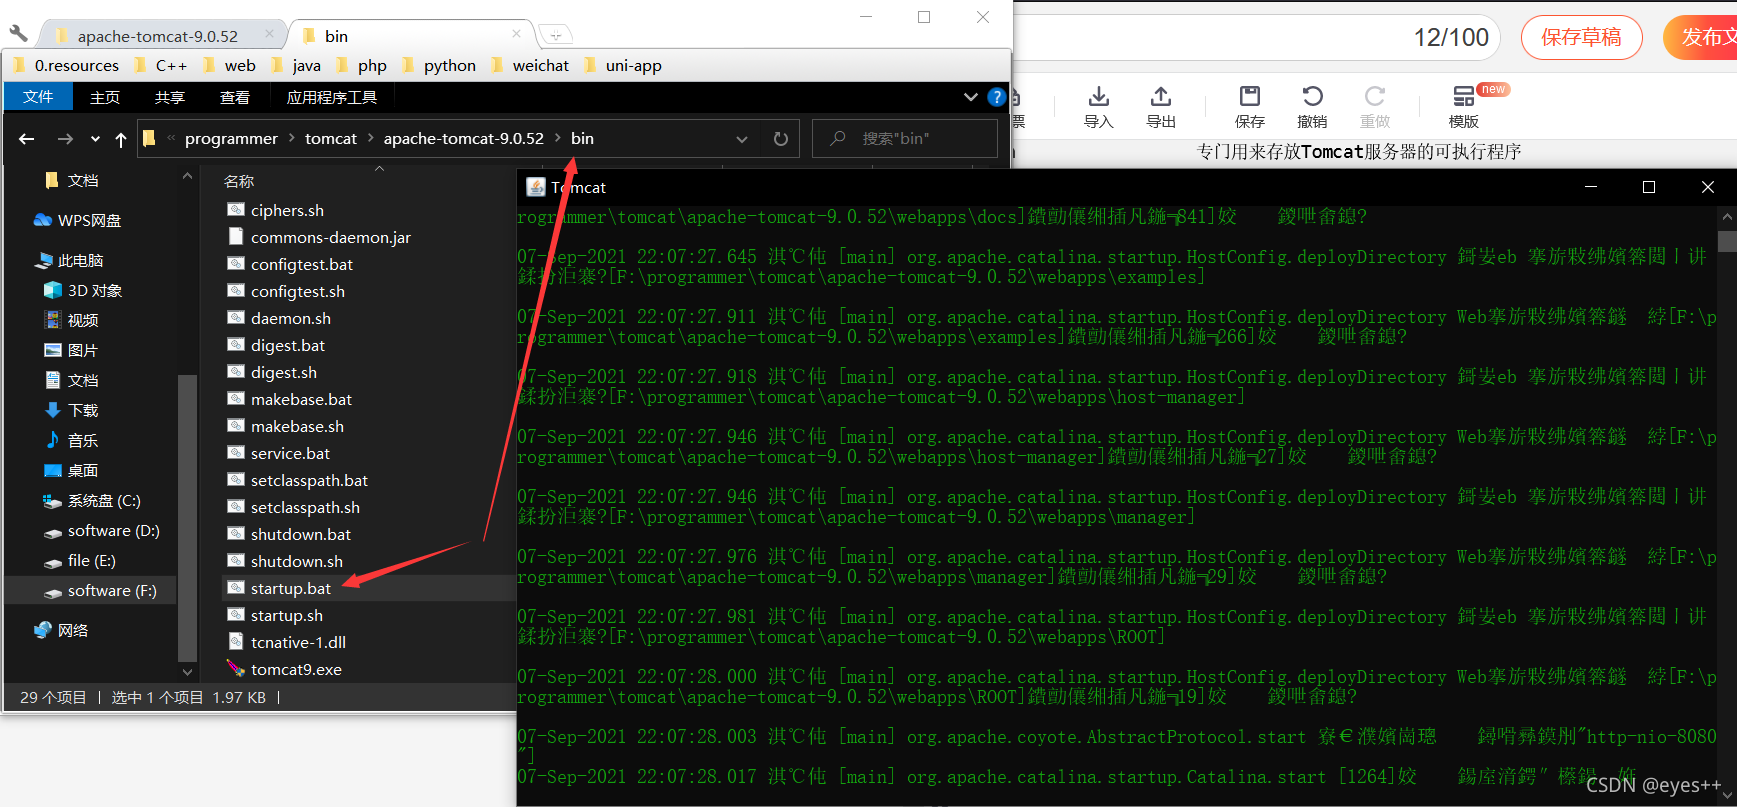Click tomcat9.exe file icon
The width and height of the screenshot is (1737, 807).
click(236, 669)
